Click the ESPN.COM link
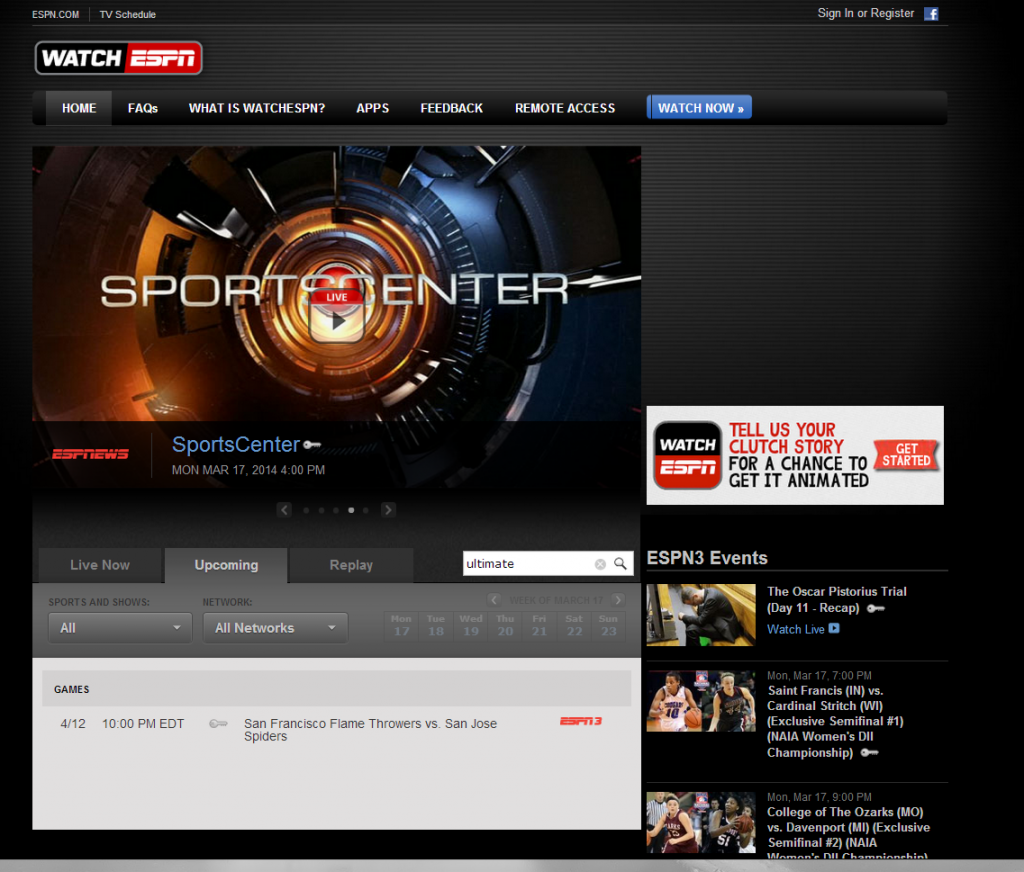This screenshot has width=1024, height=872. pyautogui.click(x=56, y=14)
